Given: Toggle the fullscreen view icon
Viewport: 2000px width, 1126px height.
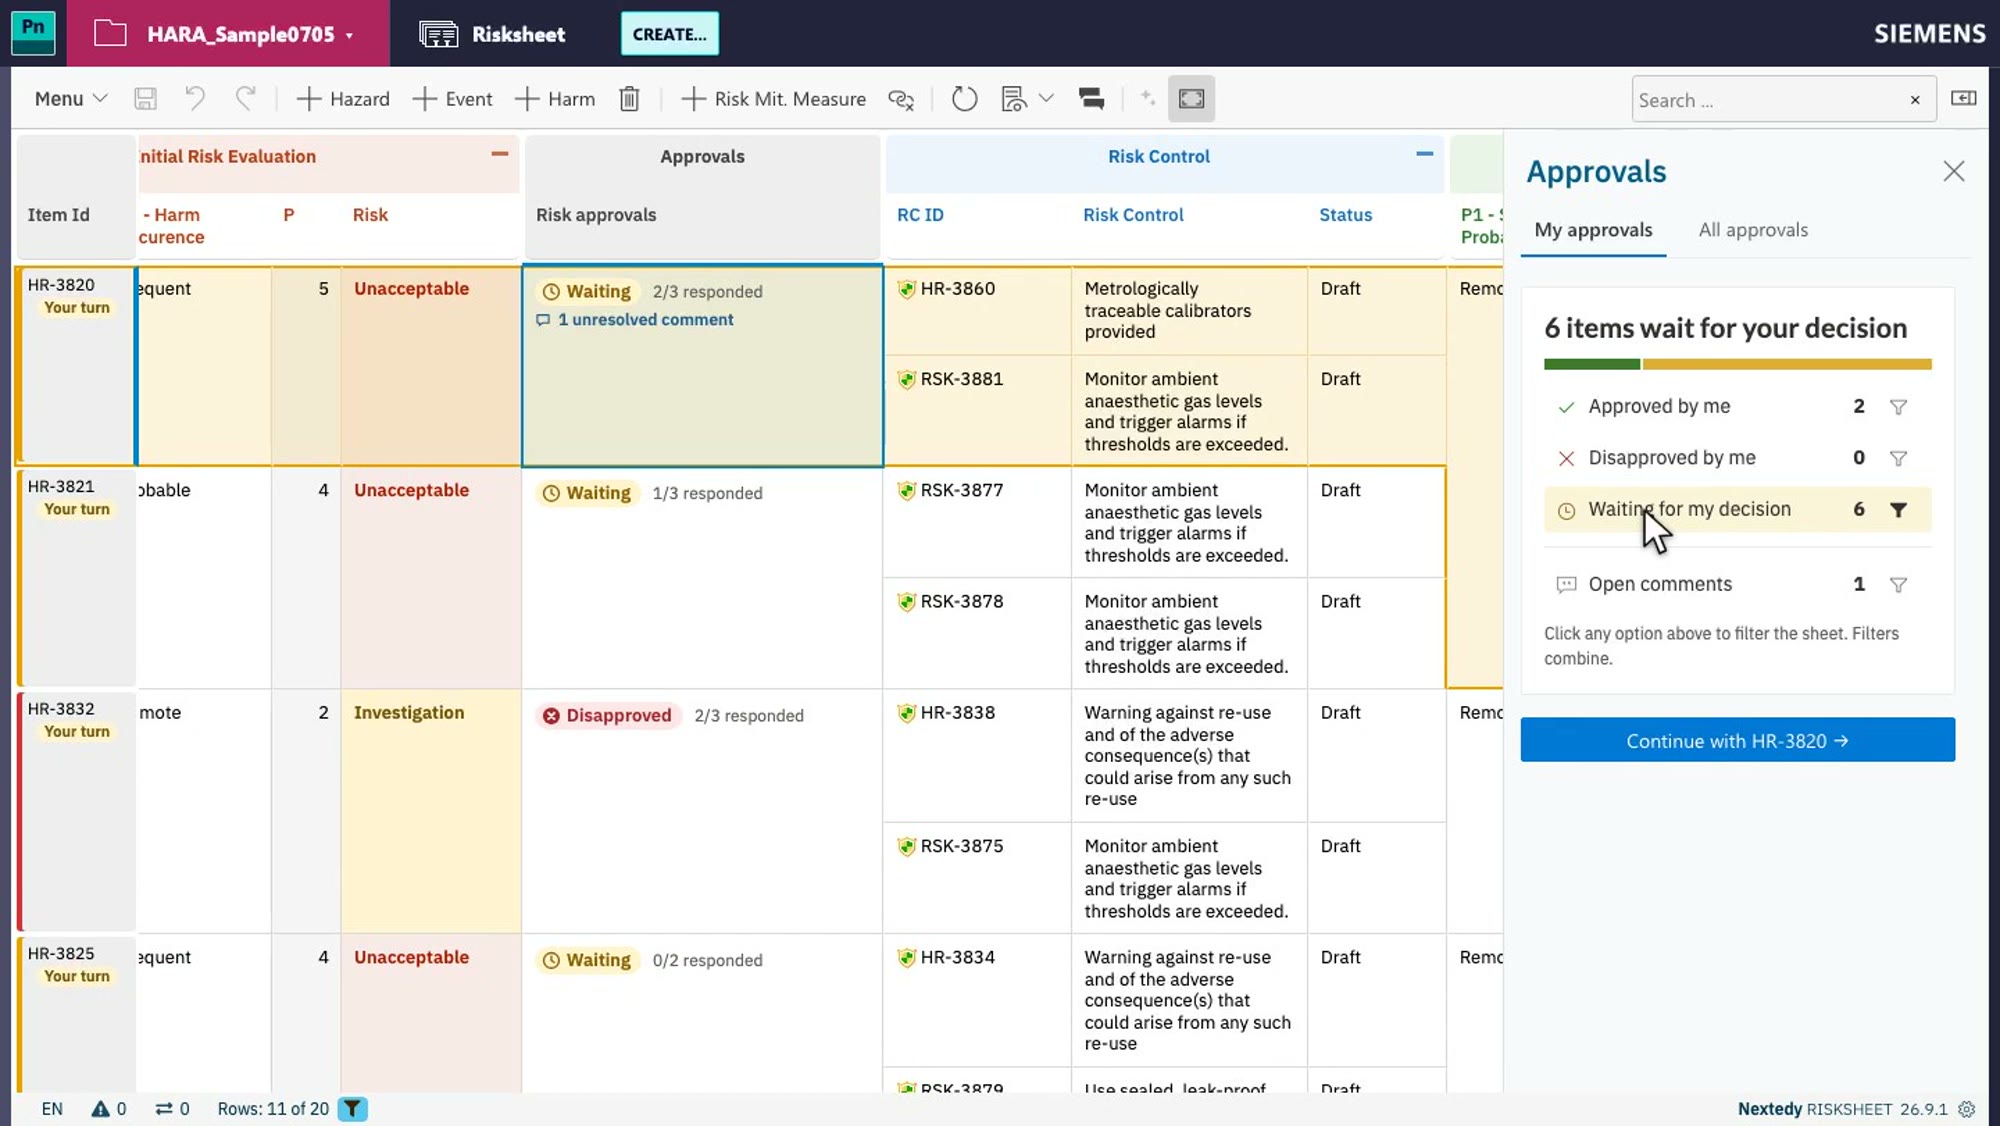Looking at the screenshot, I should tap(1191, 99).
